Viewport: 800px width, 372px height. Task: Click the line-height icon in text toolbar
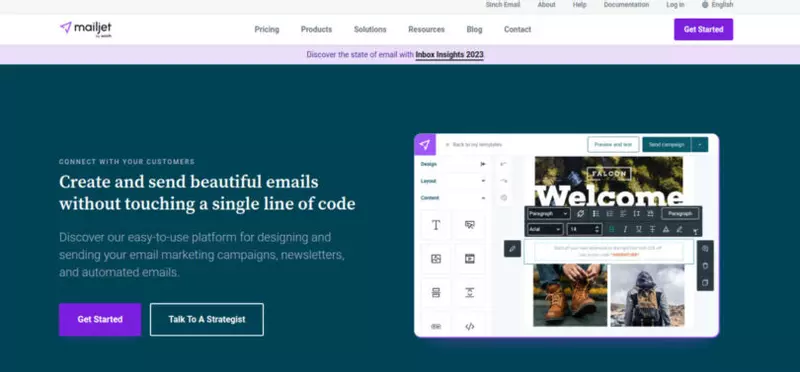point(636,213)
